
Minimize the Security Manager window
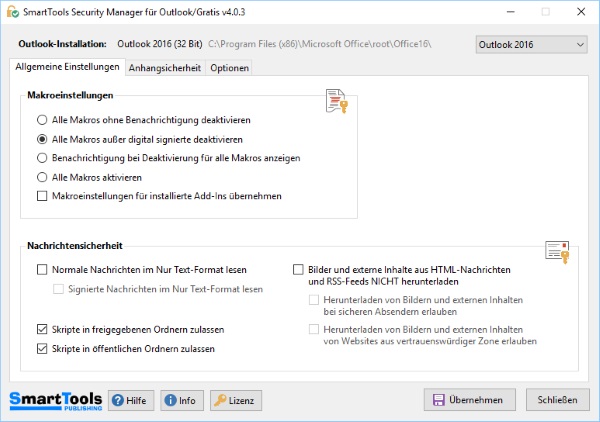click(x=510, y=12)
